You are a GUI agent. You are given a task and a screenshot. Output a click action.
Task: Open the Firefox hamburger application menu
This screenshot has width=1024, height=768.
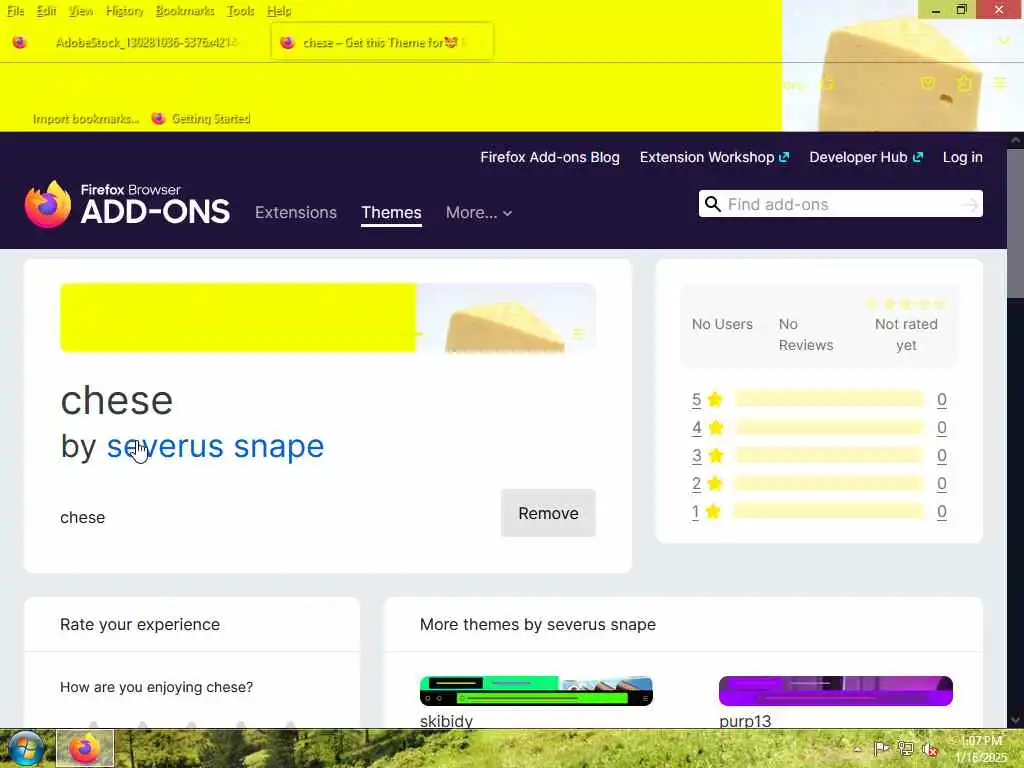pos(1000,83)
